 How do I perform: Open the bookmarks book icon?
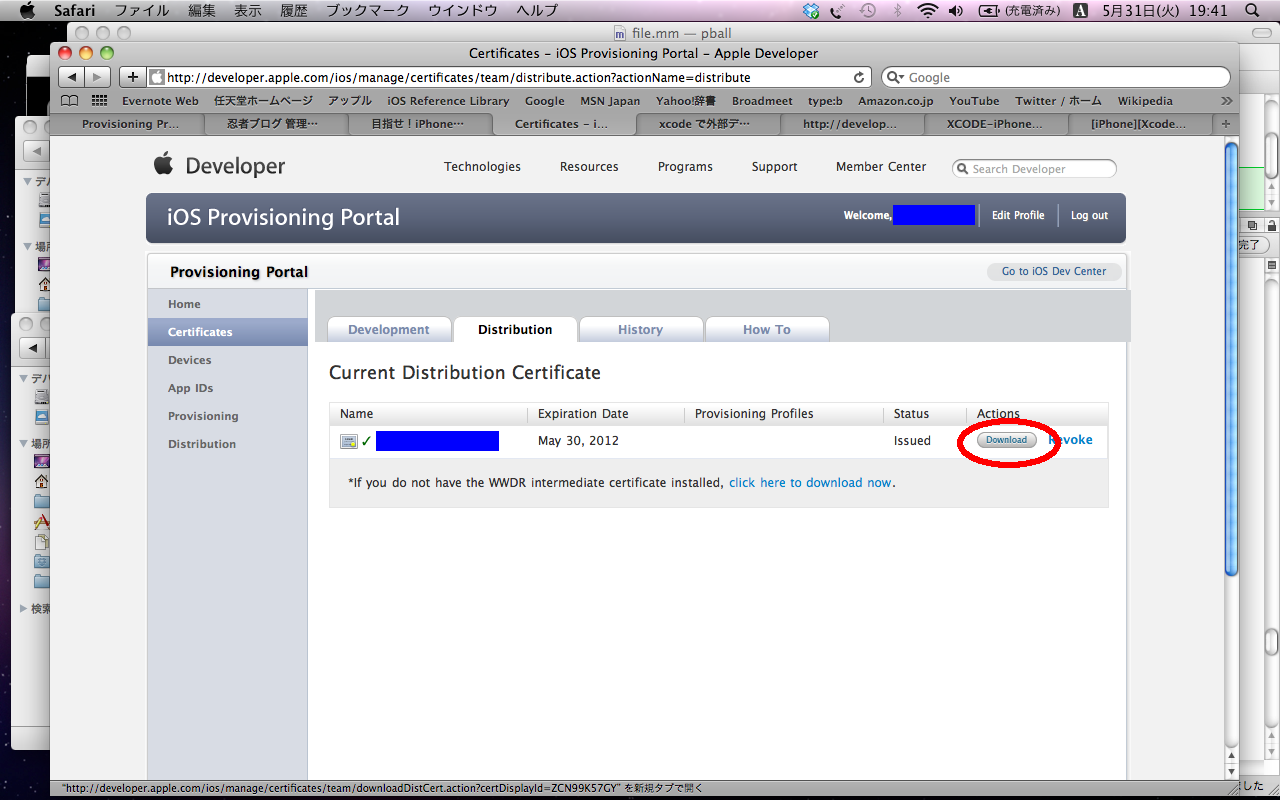coord(69,100)
